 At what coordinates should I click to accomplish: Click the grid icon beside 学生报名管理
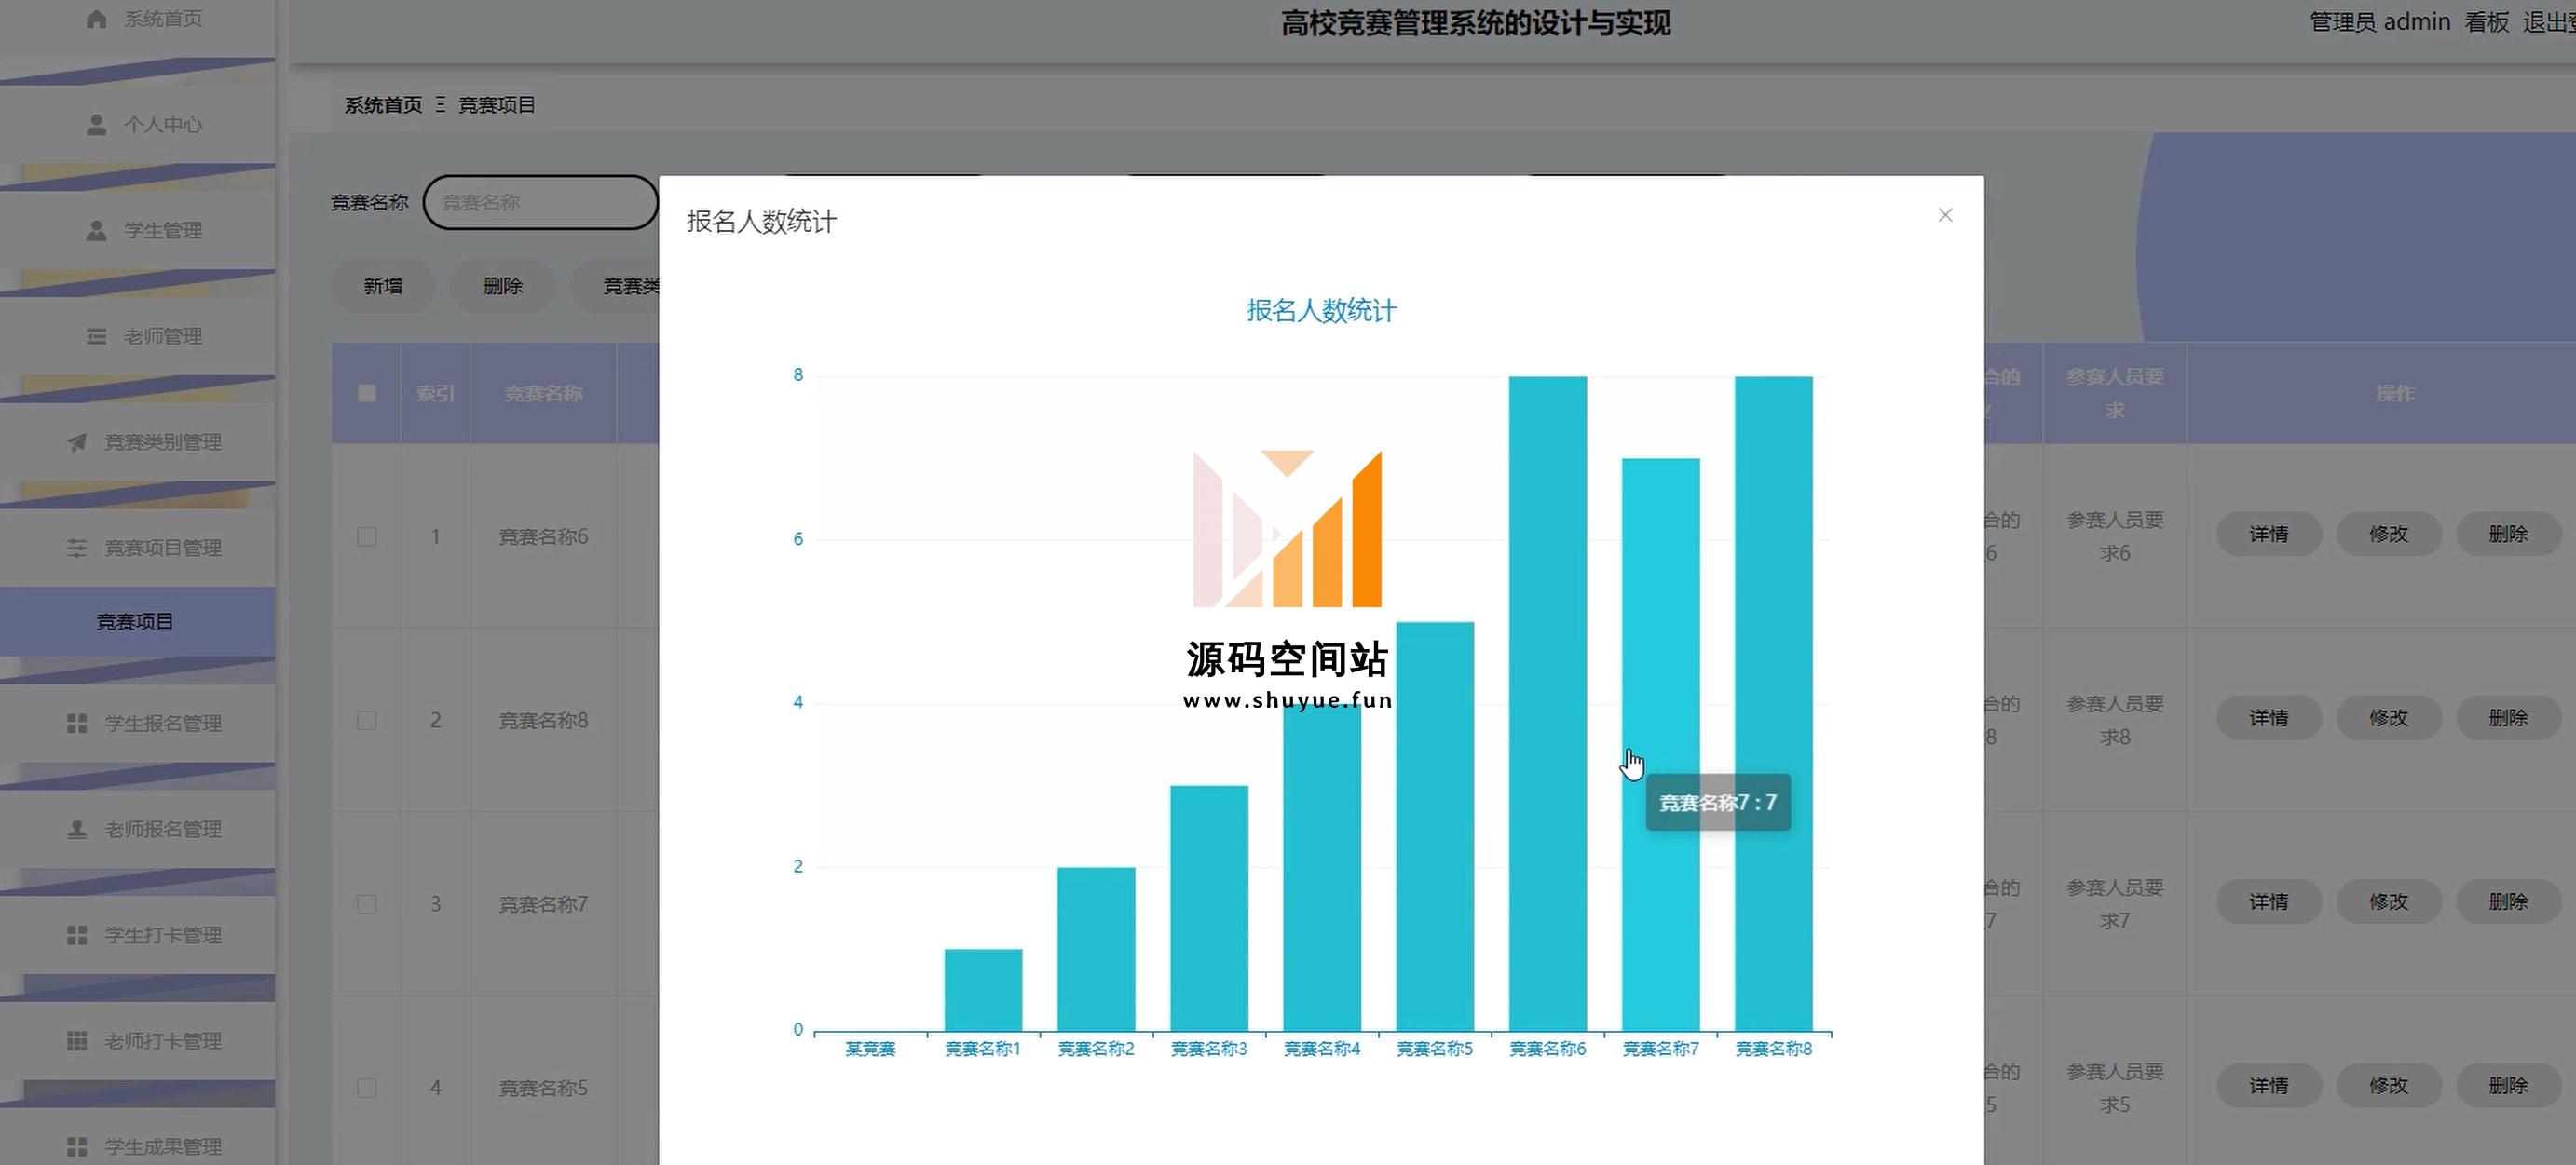click(77, 723)
